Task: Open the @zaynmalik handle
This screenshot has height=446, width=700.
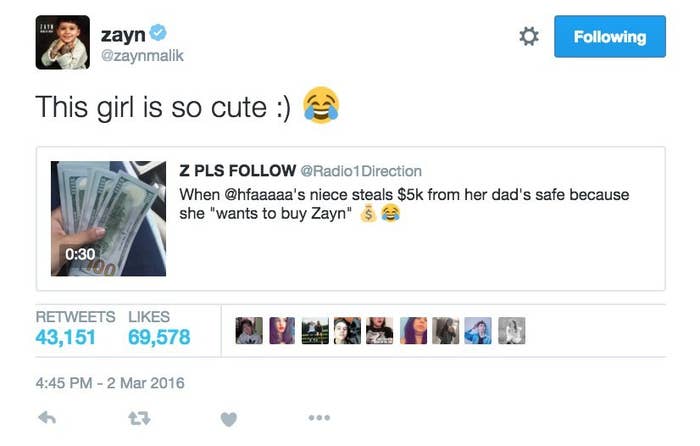Action: pyautogui.click(x=142, y=56)
